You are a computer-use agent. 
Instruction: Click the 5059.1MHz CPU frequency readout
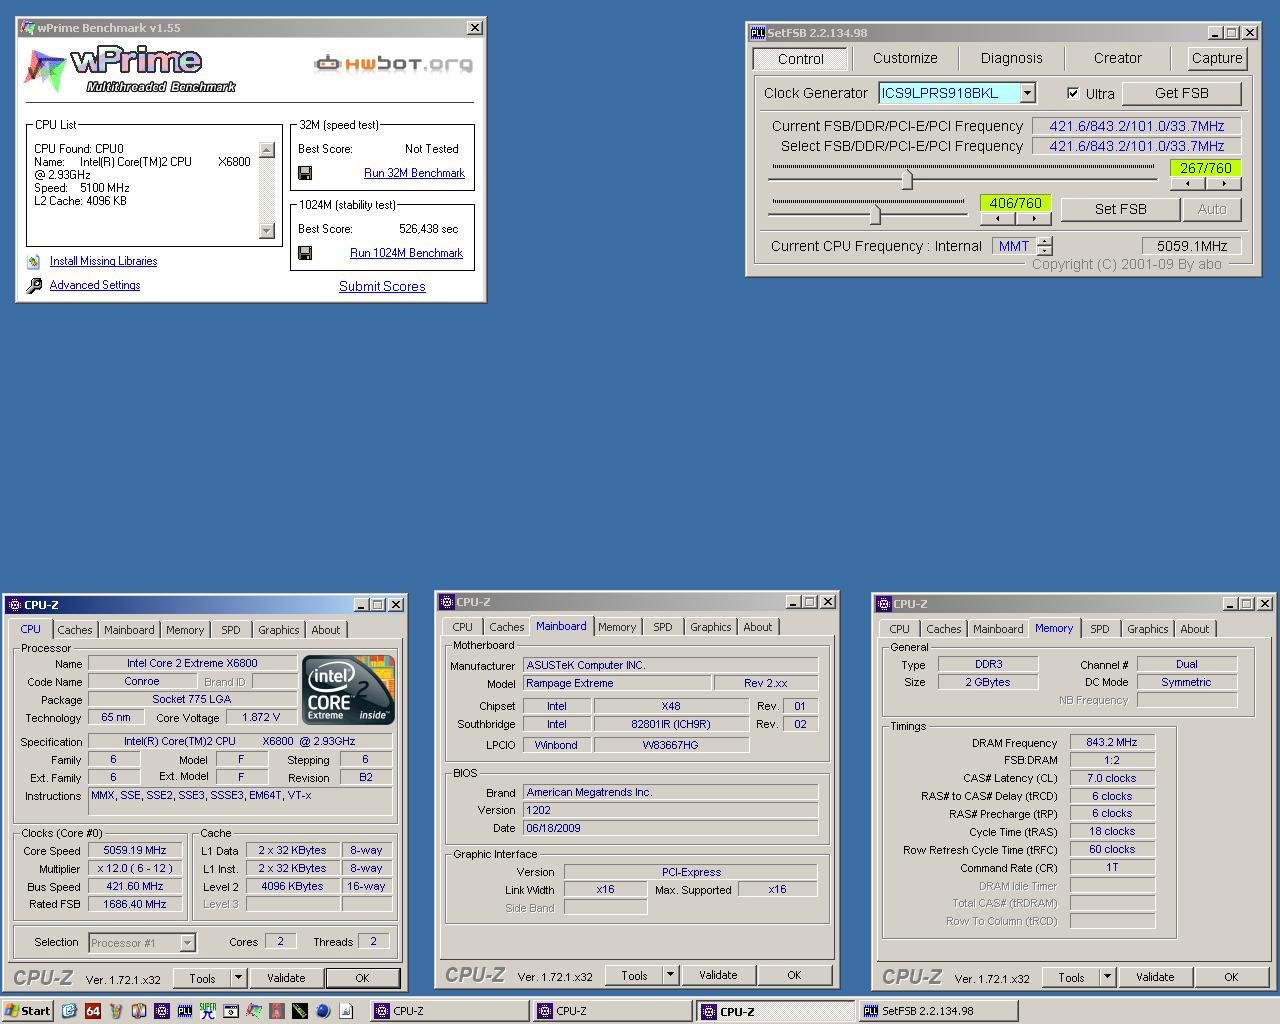(x=1192, y=246)
